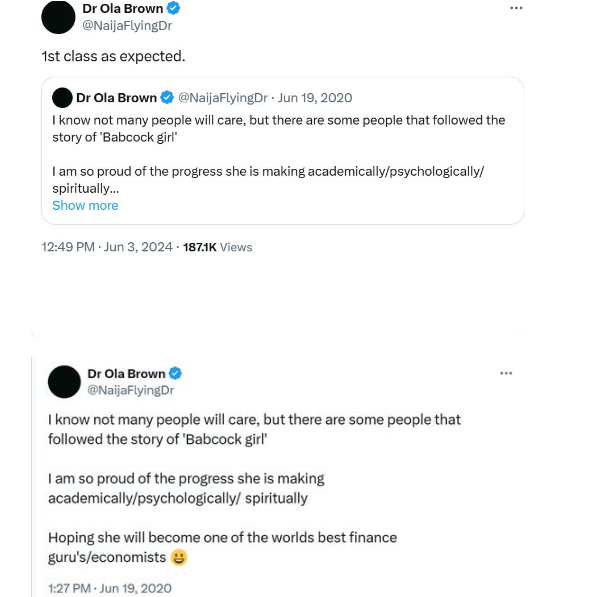
Task: Open the bottom tweet's three-dot menu
Action: click(506, 373)
